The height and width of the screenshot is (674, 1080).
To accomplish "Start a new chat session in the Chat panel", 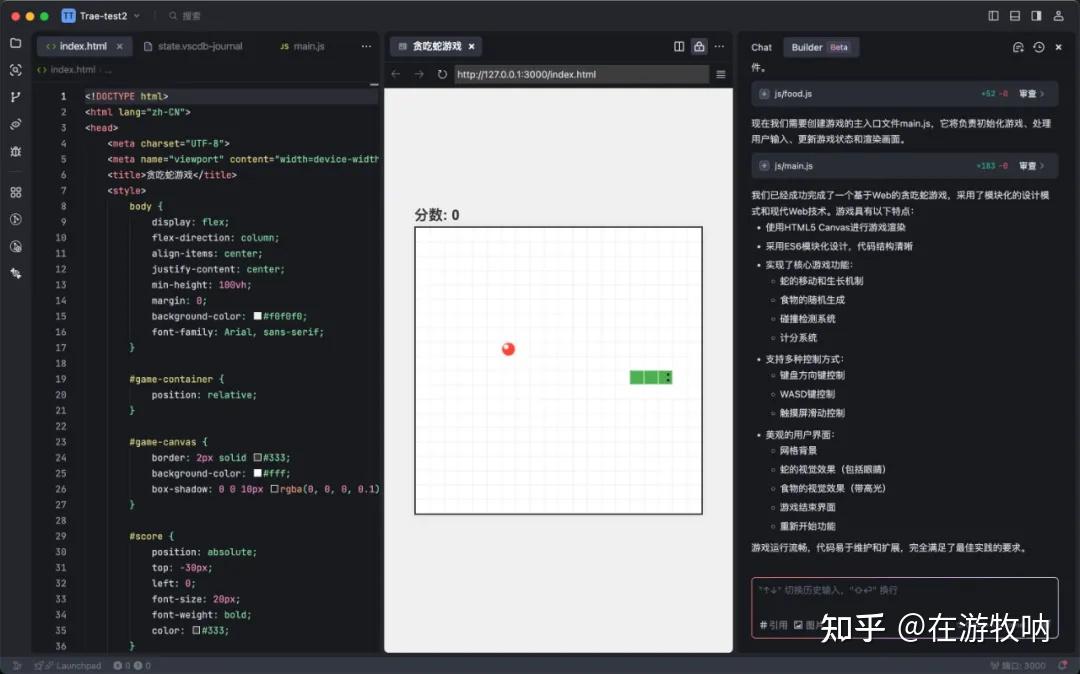I will coord(1018,47).
